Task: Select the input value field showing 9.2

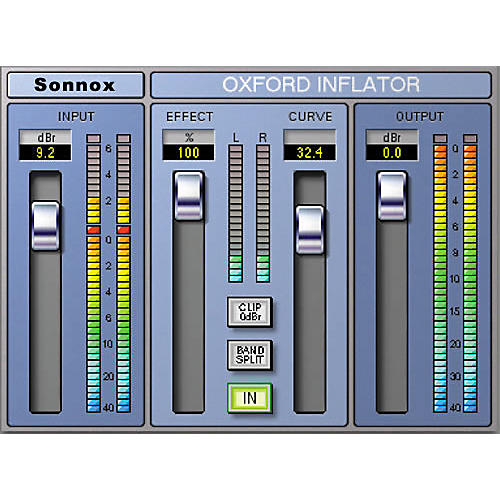Action: [45, 153]
